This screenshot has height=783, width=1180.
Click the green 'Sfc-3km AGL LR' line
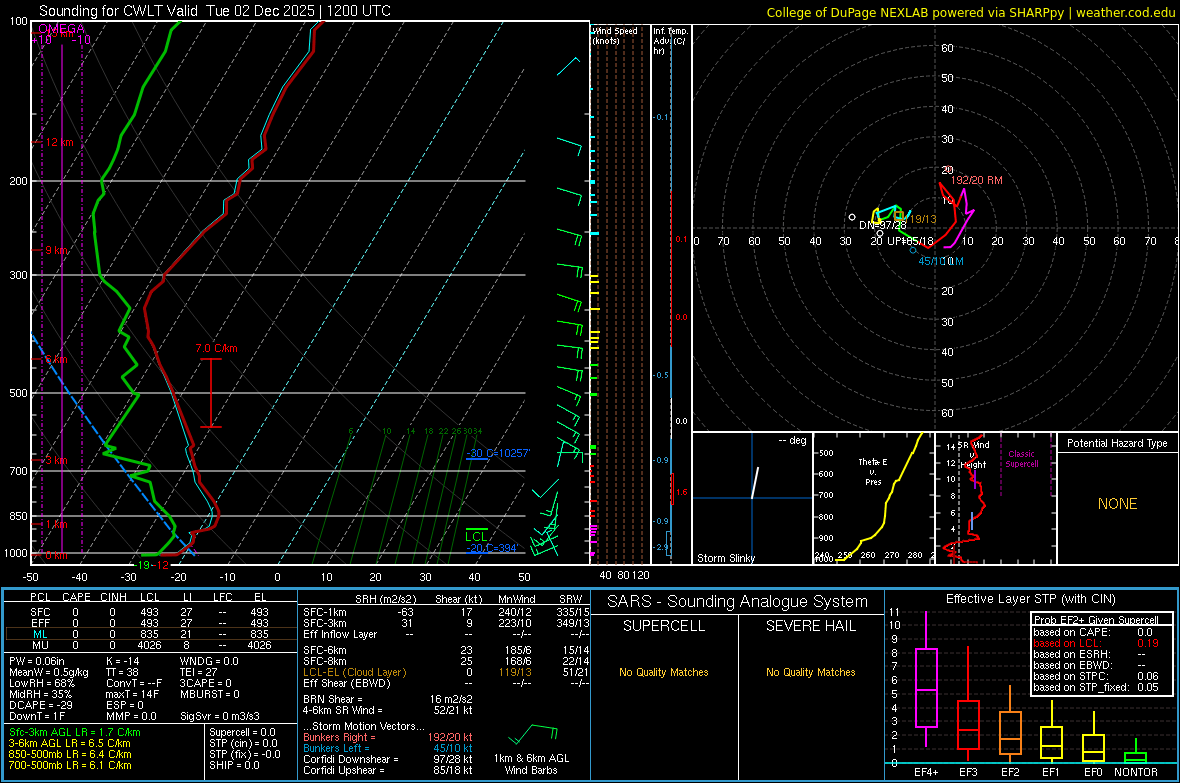click(75, 732)
